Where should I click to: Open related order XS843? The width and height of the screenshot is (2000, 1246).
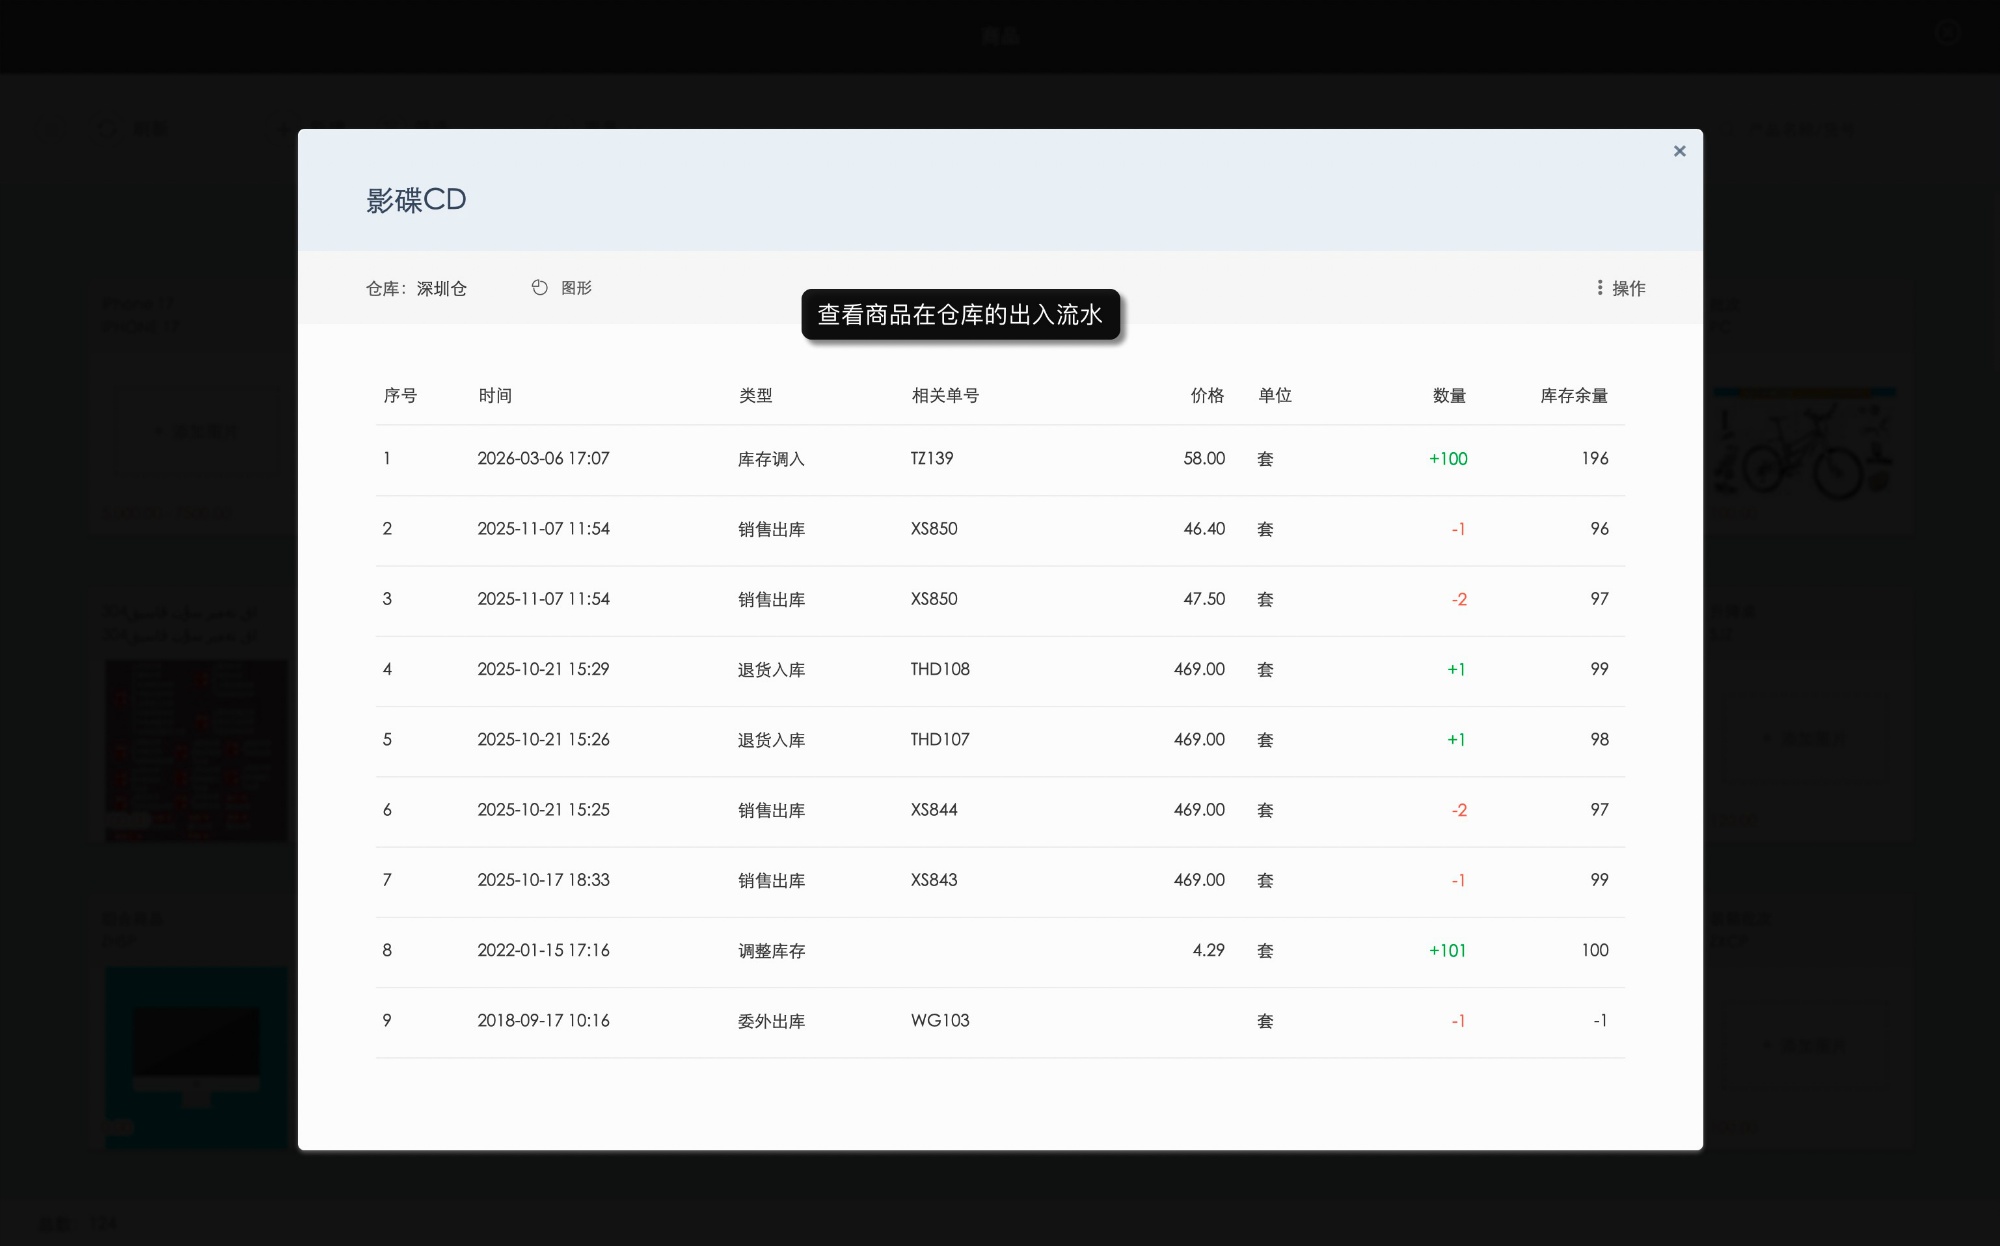pyautogui.click(x=933, y=880)
